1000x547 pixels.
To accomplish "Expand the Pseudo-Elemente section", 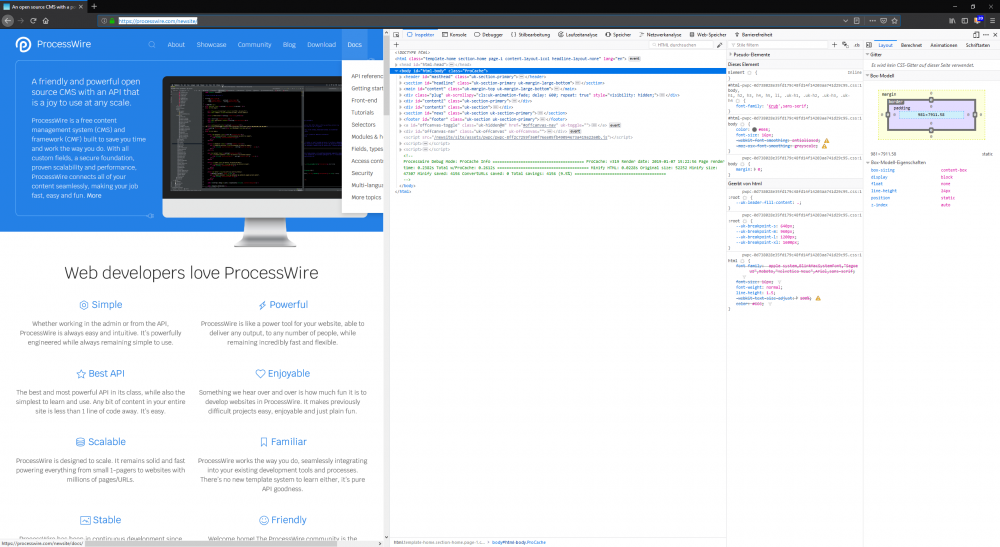I will point(731,55).
